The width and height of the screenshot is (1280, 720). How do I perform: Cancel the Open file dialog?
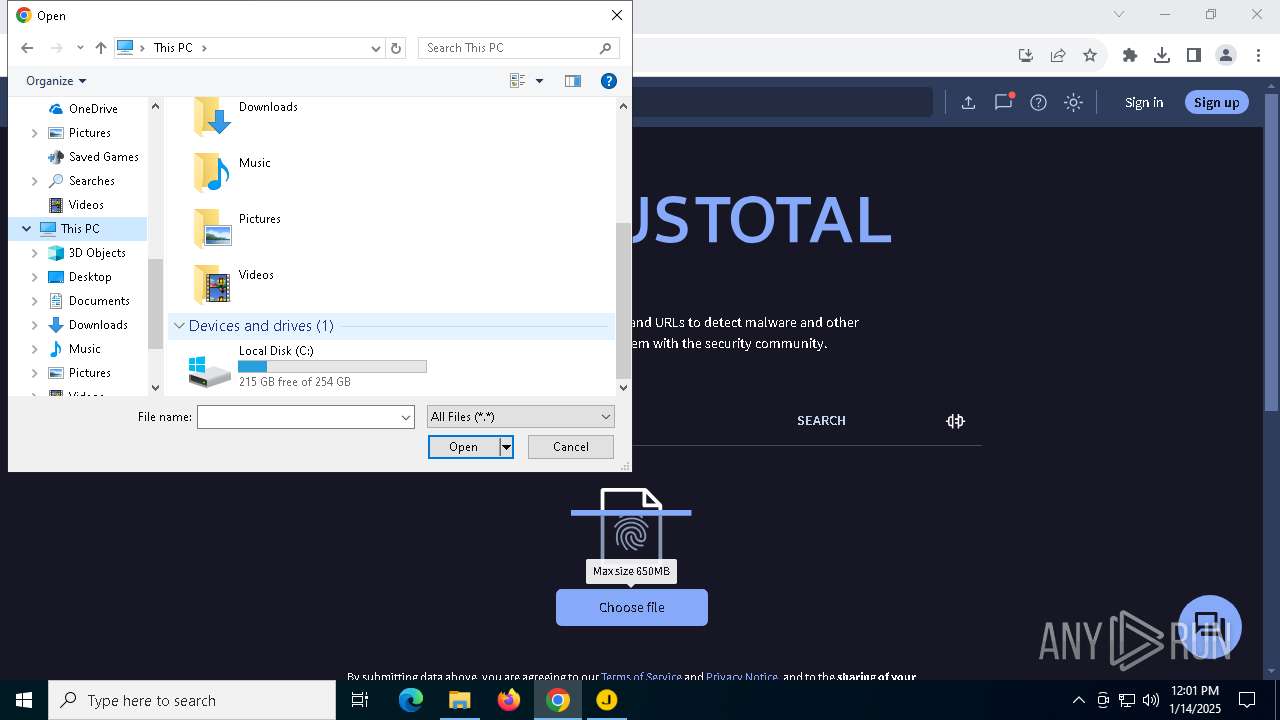[571, 447]
